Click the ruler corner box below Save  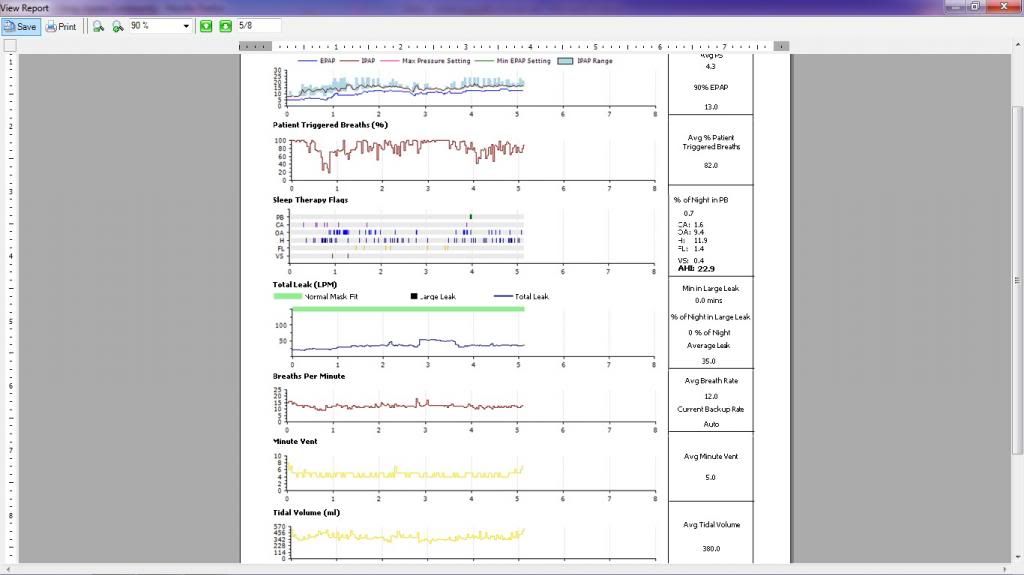tap(10, 46)
